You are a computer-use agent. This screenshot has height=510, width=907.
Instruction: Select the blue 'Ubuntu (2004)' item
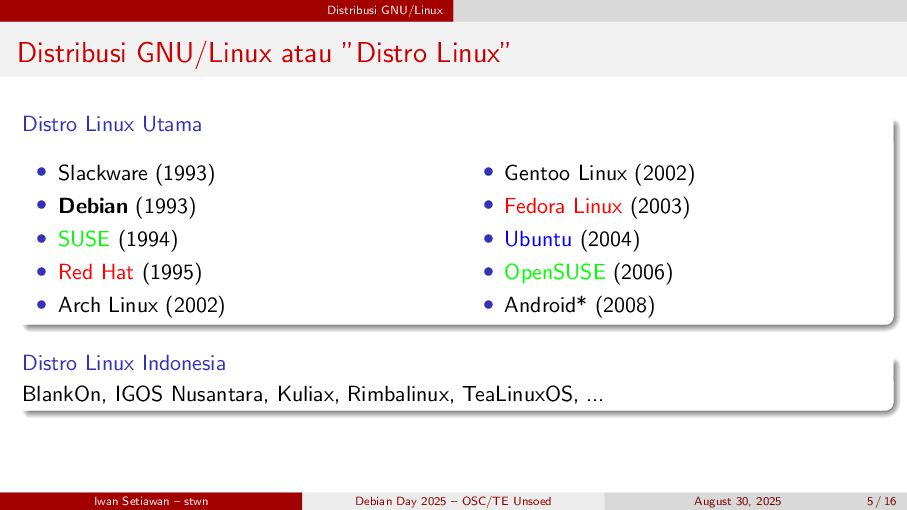pyautogui.click(x=572, y=239)
